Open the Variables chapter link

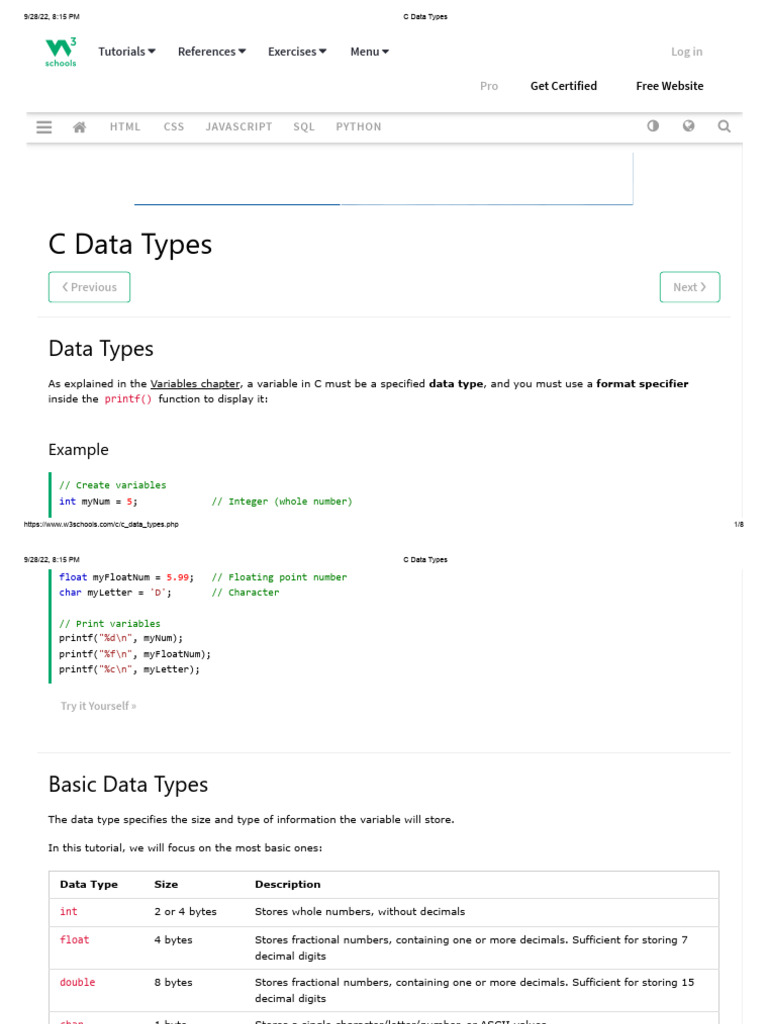195,384
